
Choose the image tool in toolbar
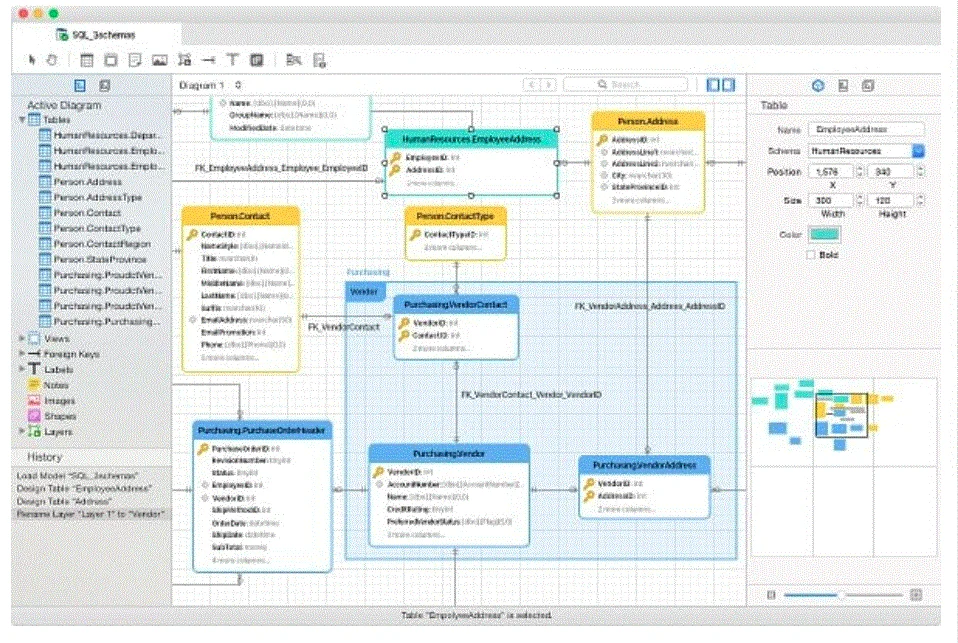(159, 60)
